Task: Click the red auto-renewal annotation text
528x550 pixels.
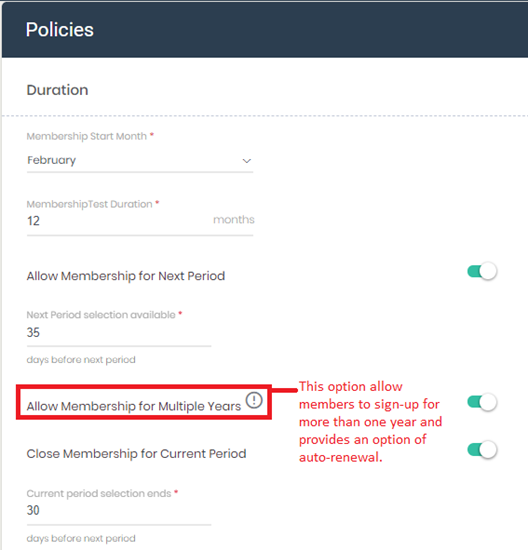Action: tap(370, 422)
